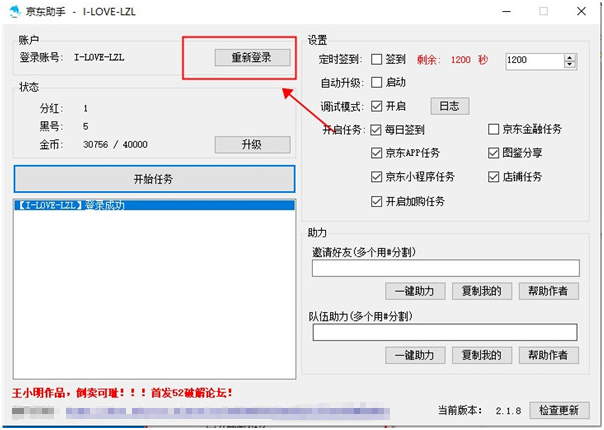This screenshot has height=430, width=604.
Task: Close the 京东助手 window
Action: coord(581,11)
